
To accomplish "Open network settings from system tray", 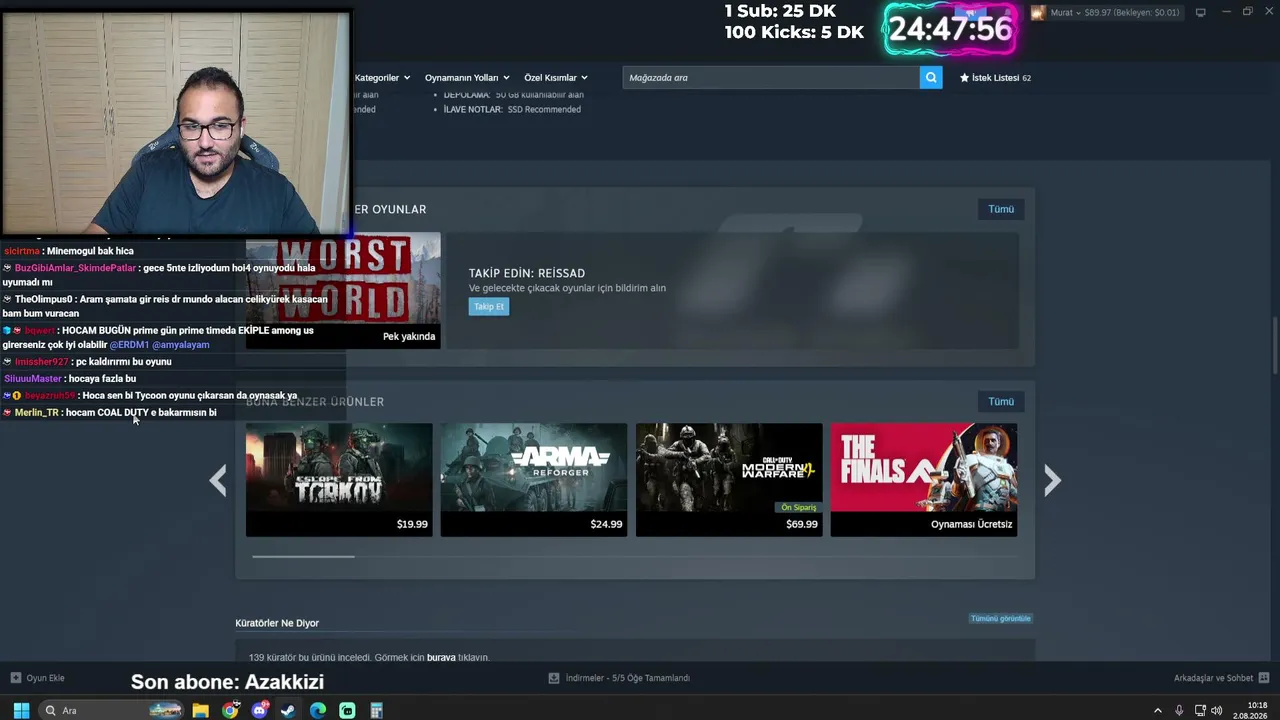I will [1200, 710].
